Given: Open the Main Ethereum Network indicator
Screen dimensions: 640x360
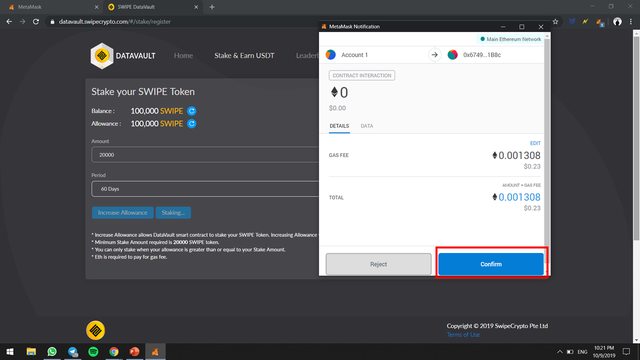Looking at the screenshot, I should coord(510,39).
